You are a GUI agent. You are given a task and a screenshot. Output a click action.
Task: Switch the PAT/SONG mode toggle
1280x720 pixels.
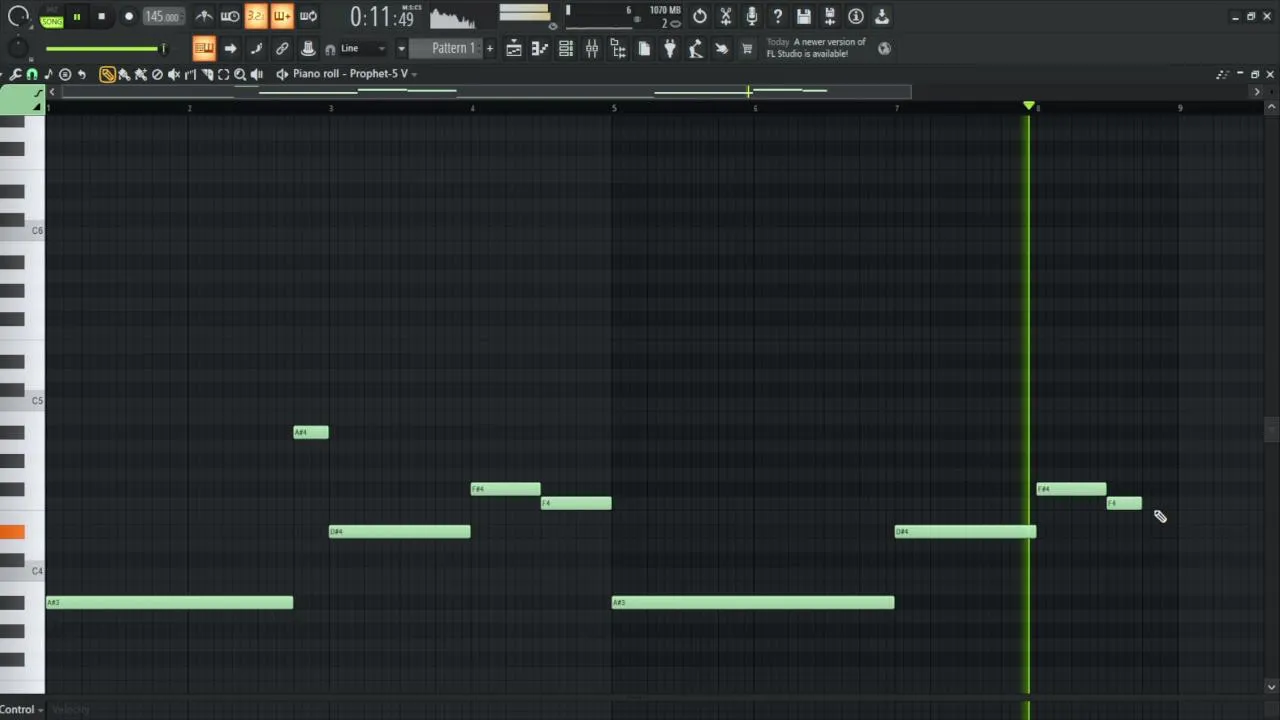51,16
